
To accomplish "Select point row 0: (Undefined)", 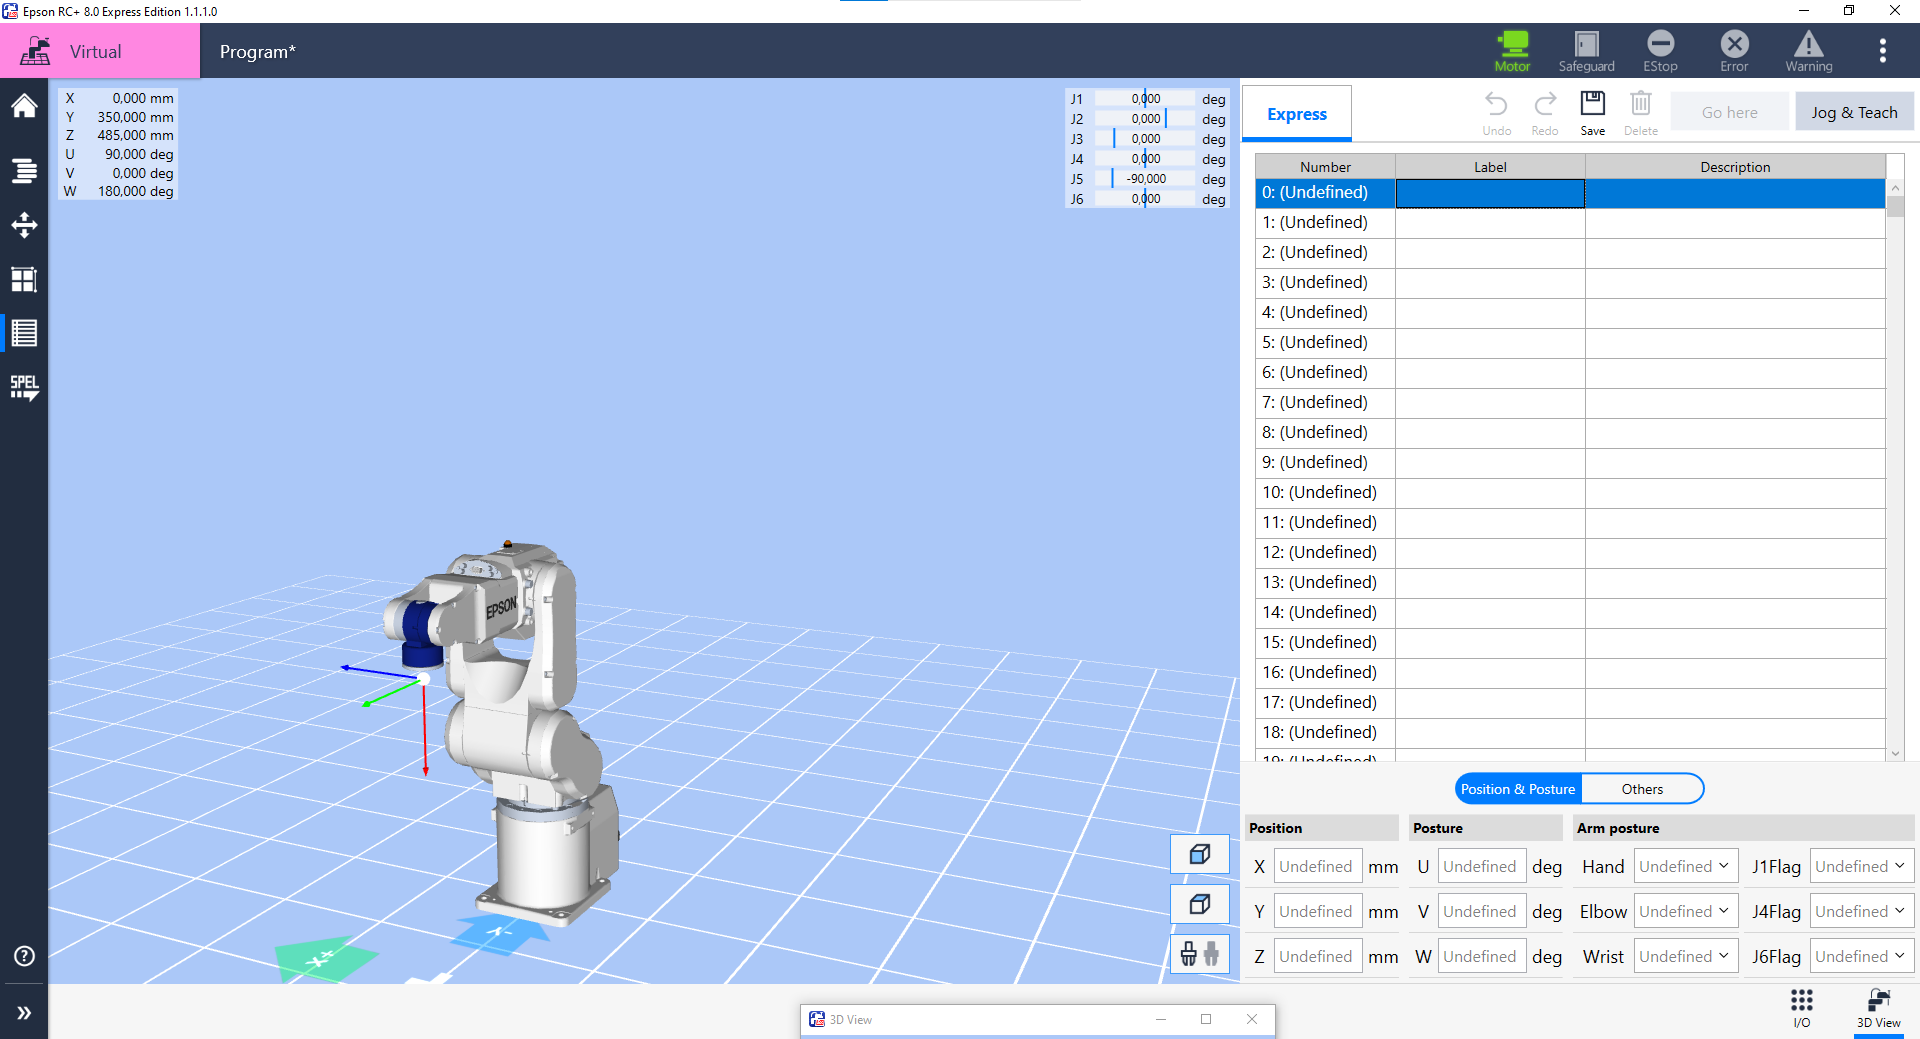I will point(1570,193).
